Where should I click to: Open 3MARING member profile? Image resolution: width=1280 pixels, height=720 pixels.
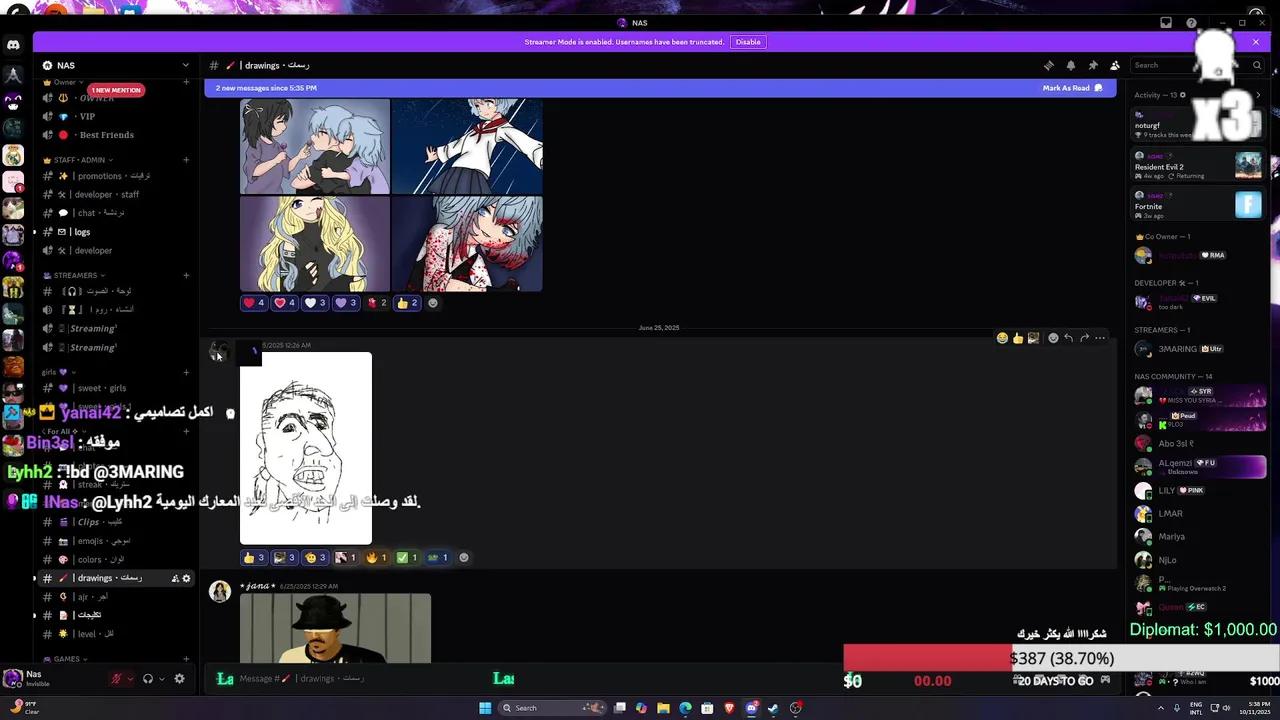[1200, 349]
